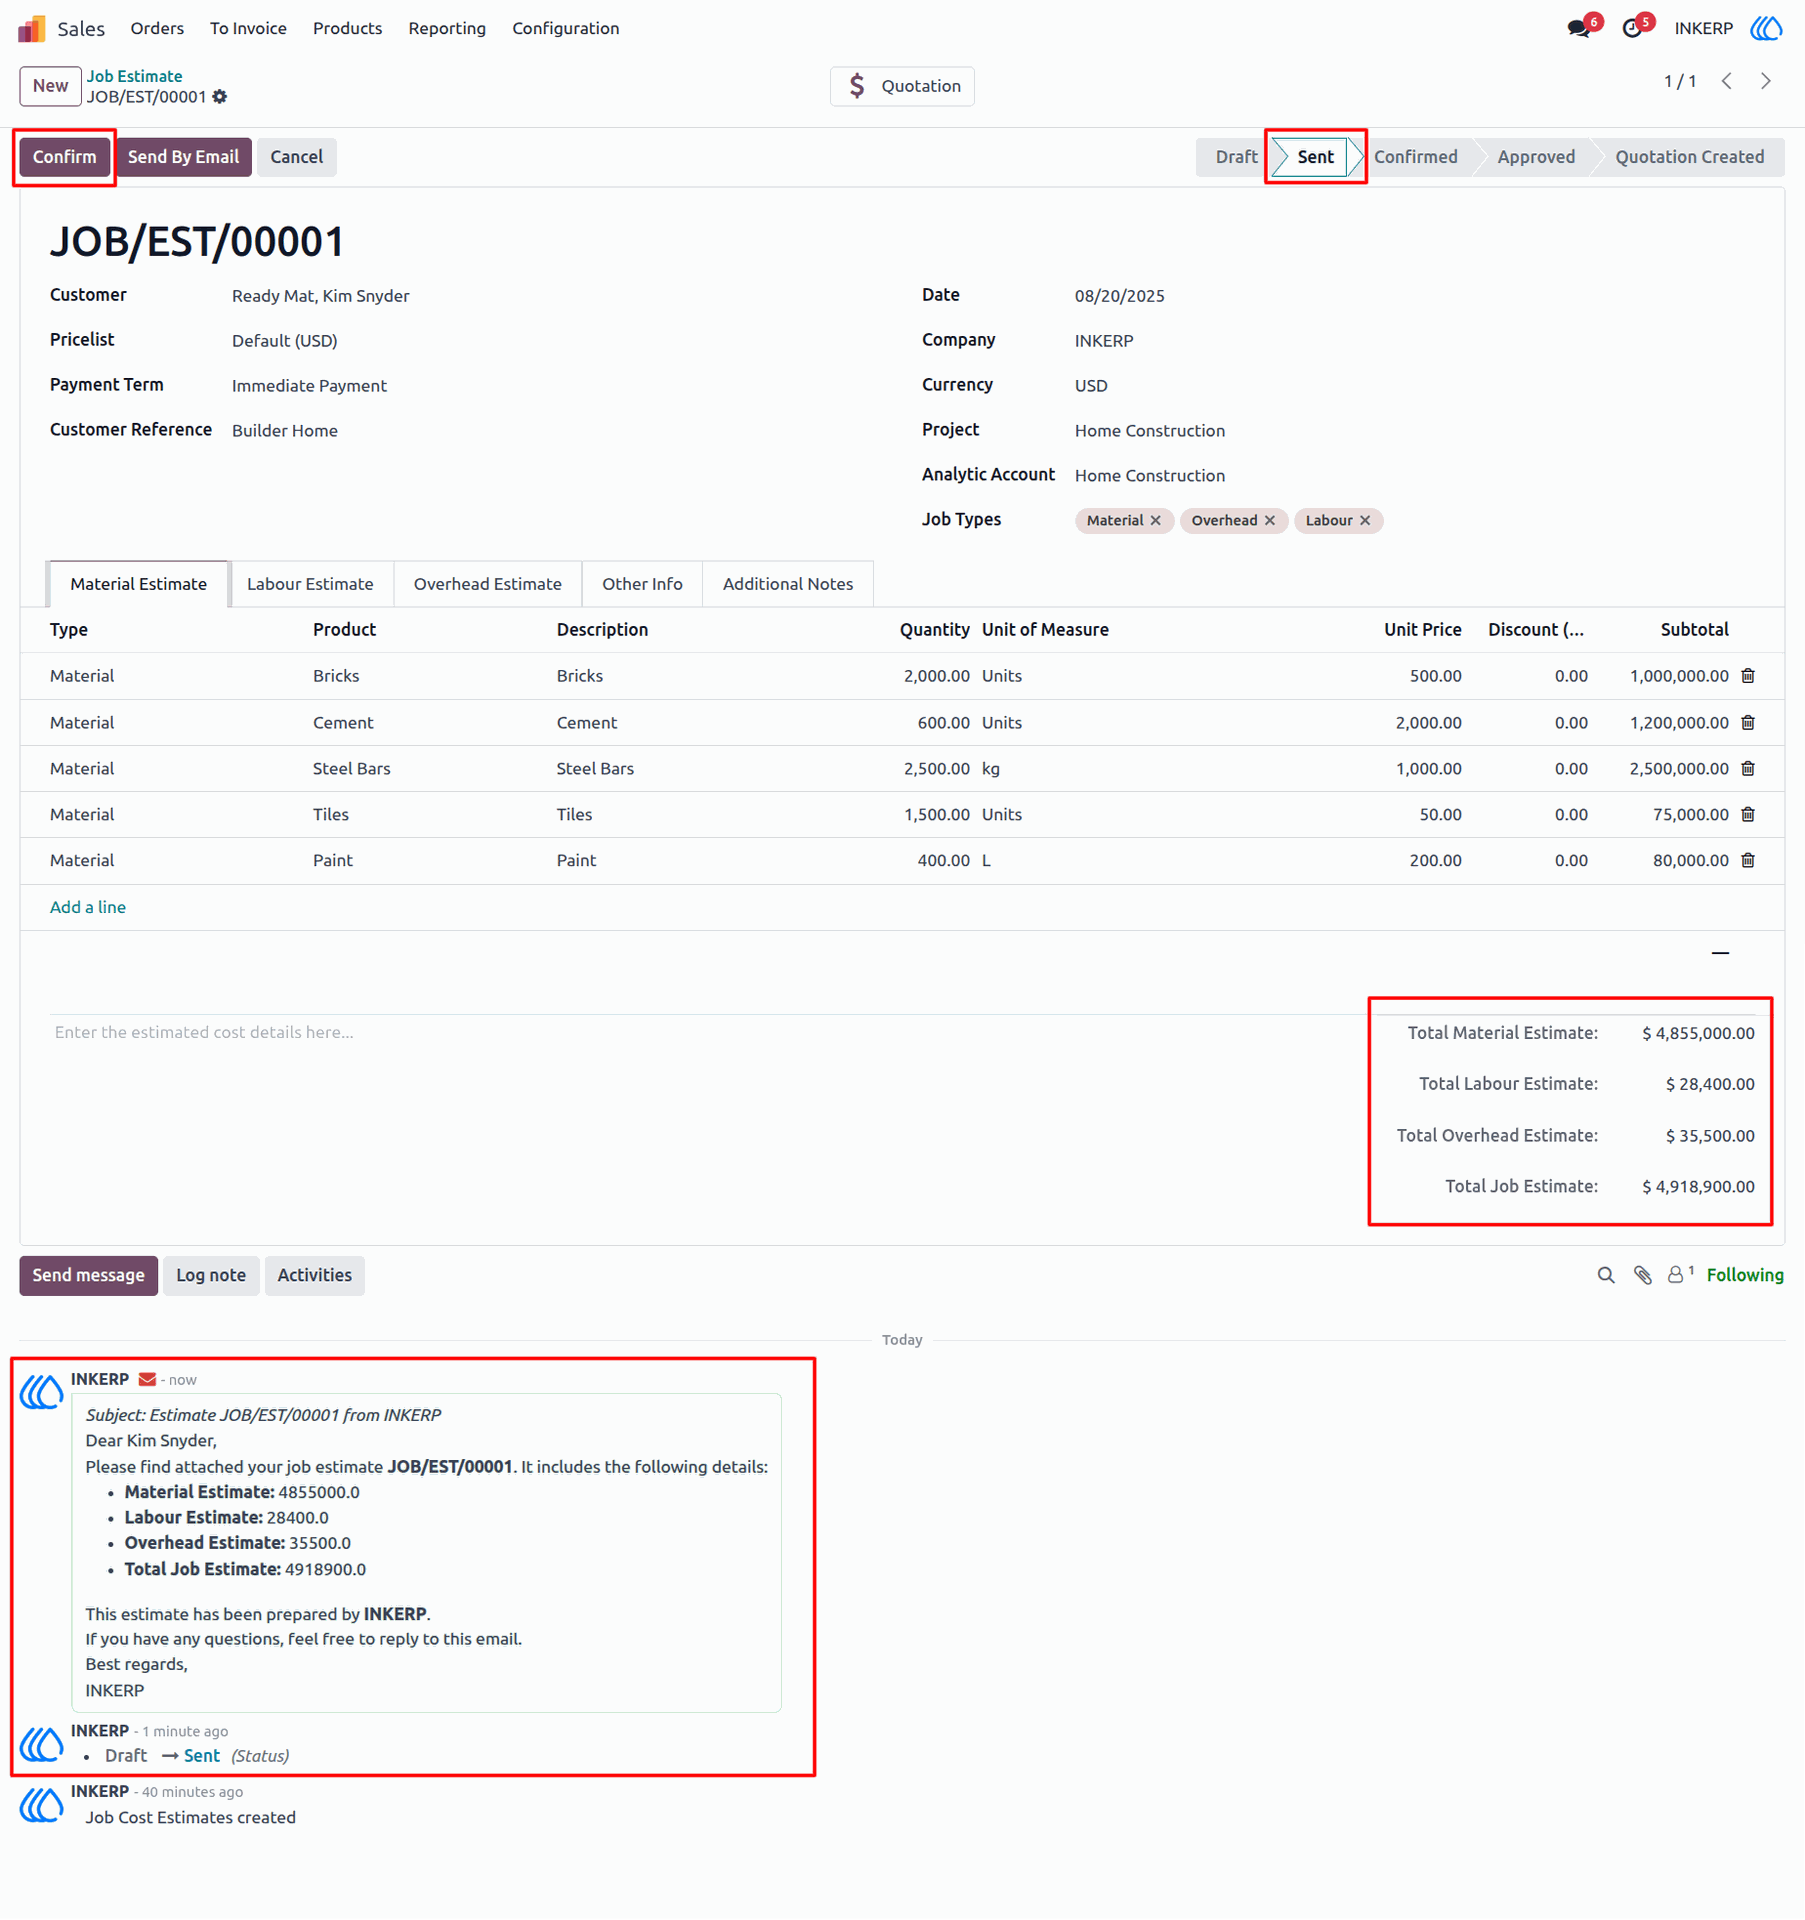Delete the Cement line with trash icon

click(1748, 722)
